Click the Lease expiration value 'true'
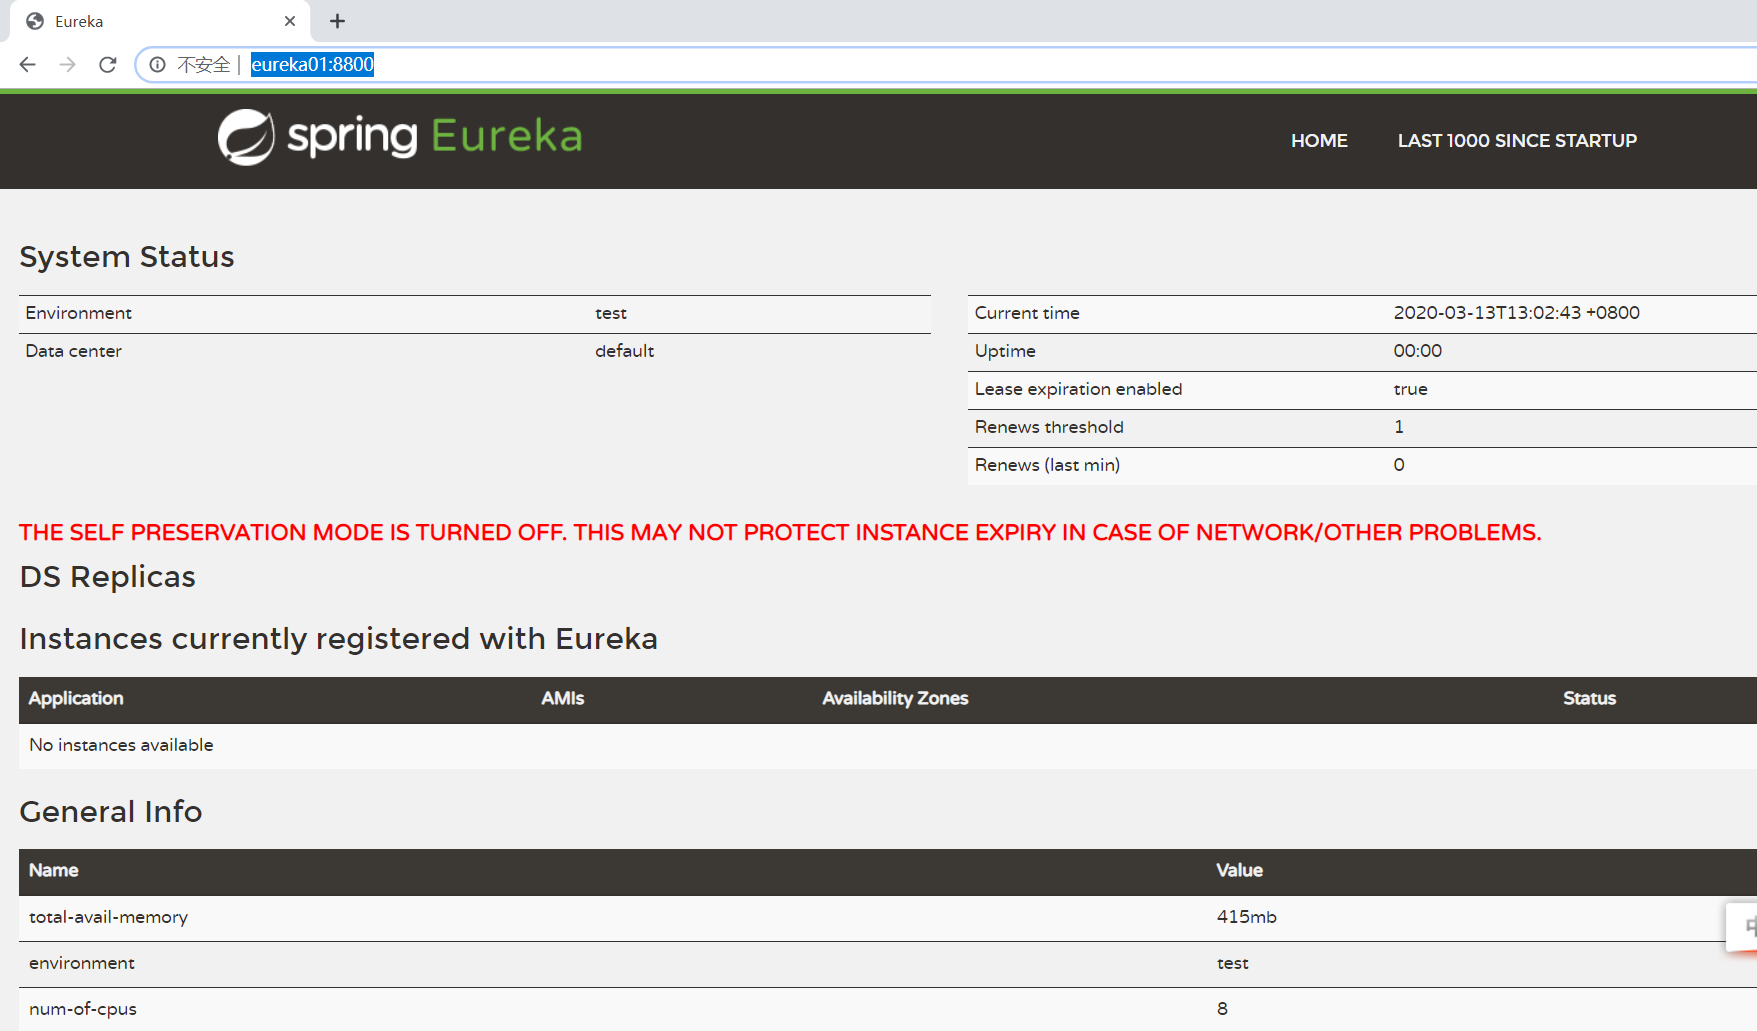Viewport: 1757px width, 1031px height. pos(1411,389)
